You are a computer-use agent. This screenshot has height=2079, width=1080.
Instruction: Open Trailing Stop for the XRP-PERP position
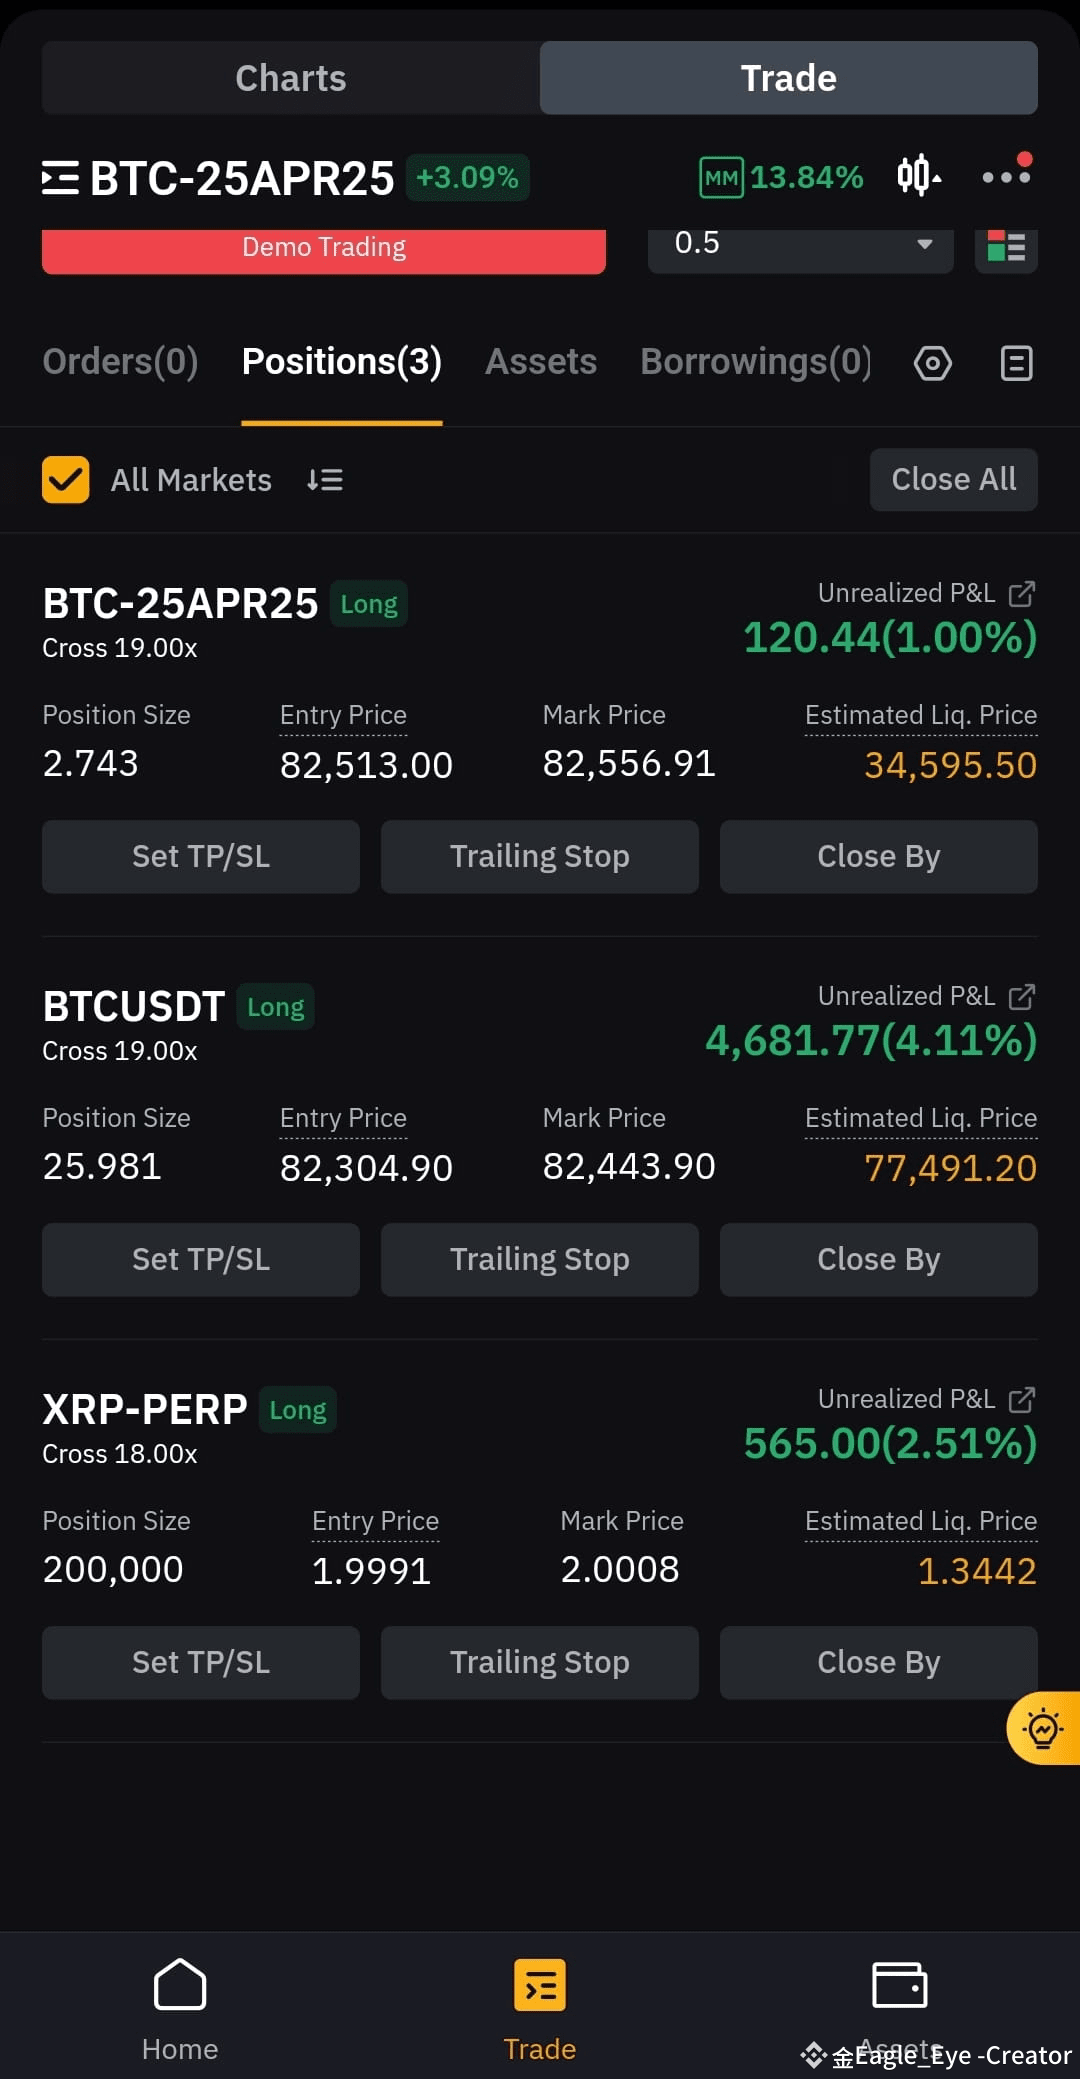tap(540, 1663)
